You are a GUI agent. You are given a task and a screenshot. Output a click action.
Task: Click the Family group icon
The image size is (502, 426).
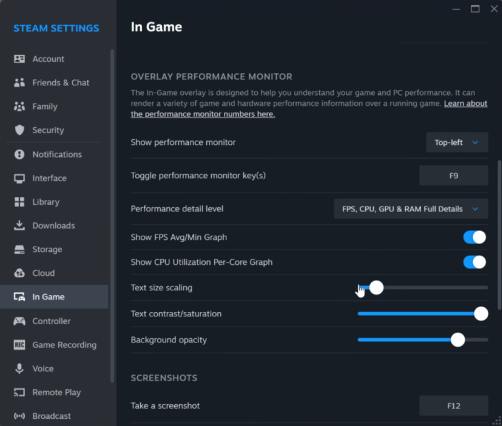coord(19,106)
